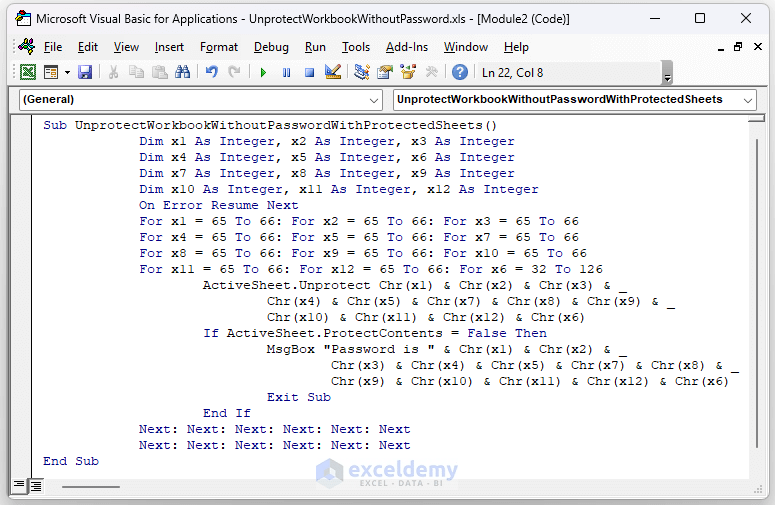Minimize the inner code window
Screen dimensions: 775x505
tap(721, 47)
